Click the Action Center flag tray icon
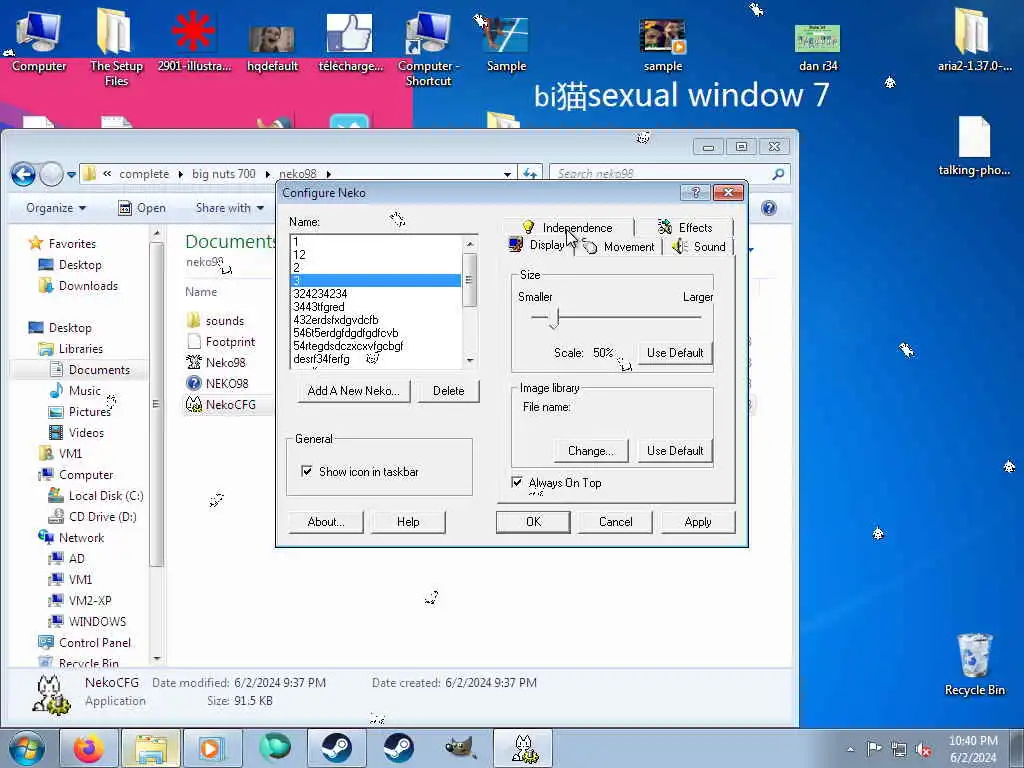1024x768 pixels. click(874, 748)
